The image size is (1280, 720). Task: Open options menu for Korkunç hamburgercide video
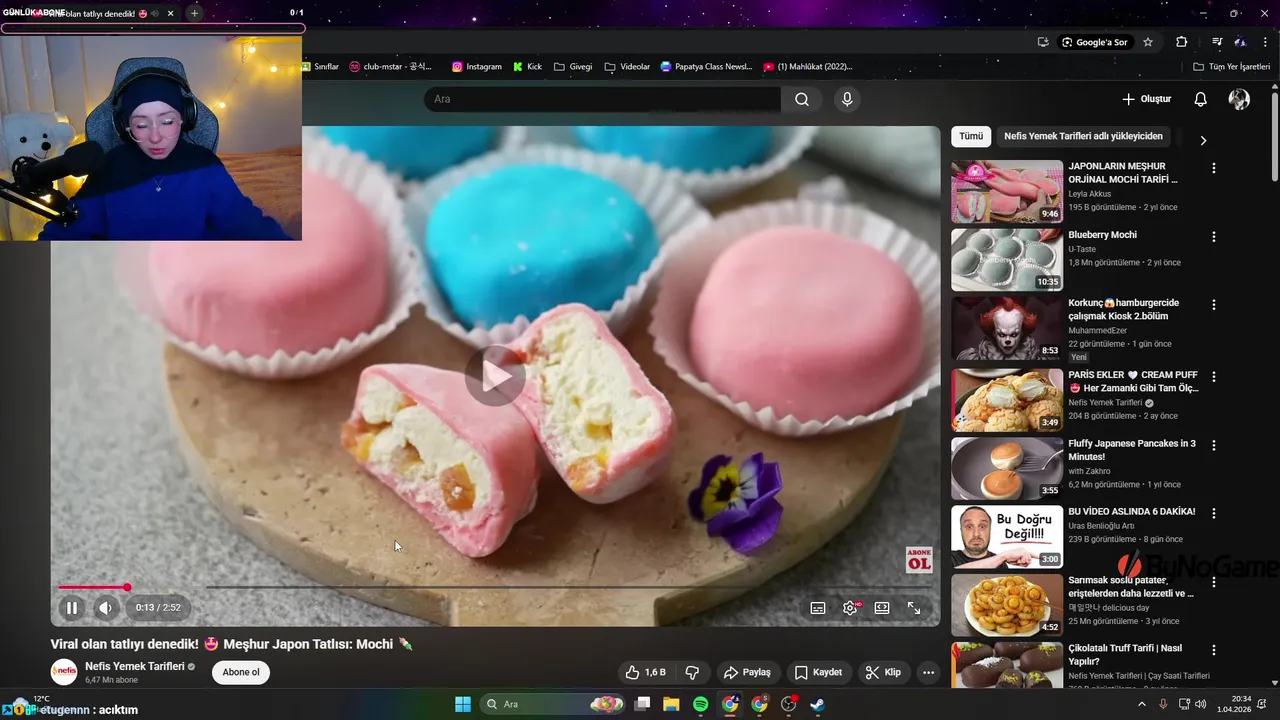pyautogui.click(x=1214, y=305)
